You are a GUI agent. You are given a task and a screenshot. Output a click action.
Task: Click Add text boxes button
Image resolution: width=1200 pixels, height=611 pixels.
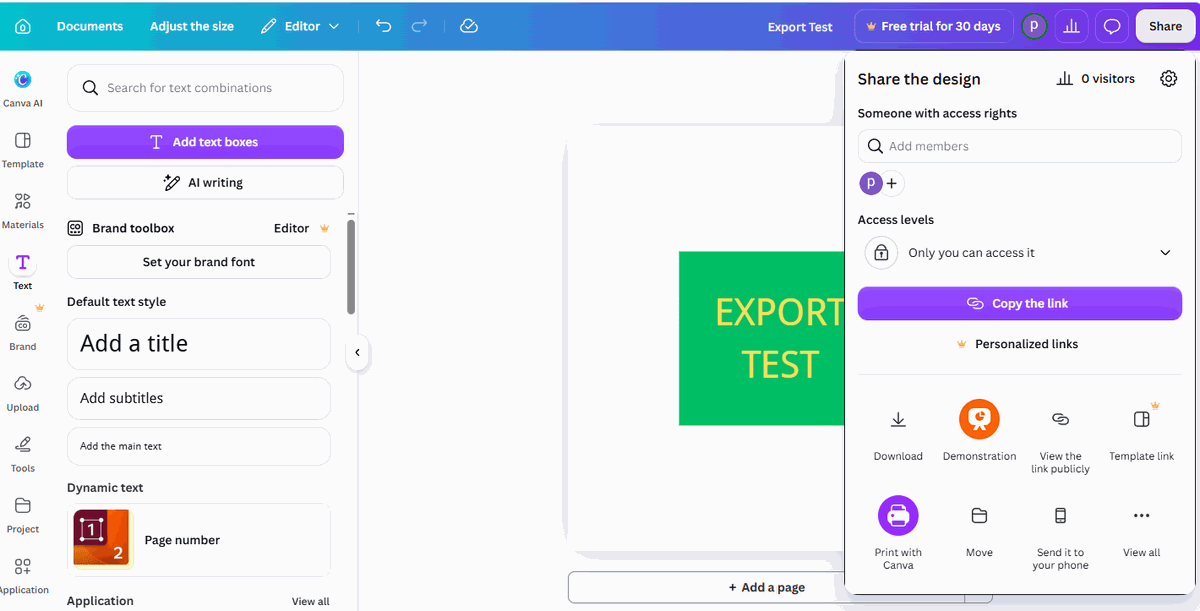click(x=205, y=142)
